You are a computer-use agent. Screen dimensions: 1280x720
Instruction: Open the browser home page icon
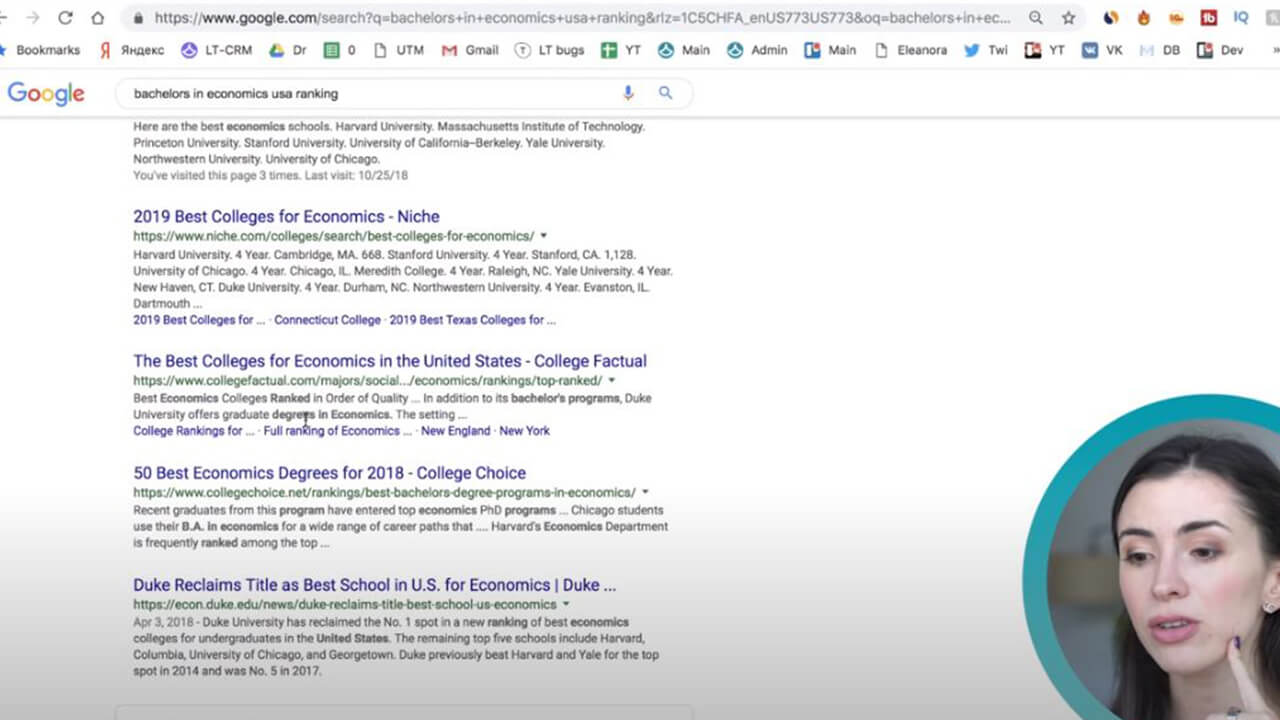pos(97,18)
